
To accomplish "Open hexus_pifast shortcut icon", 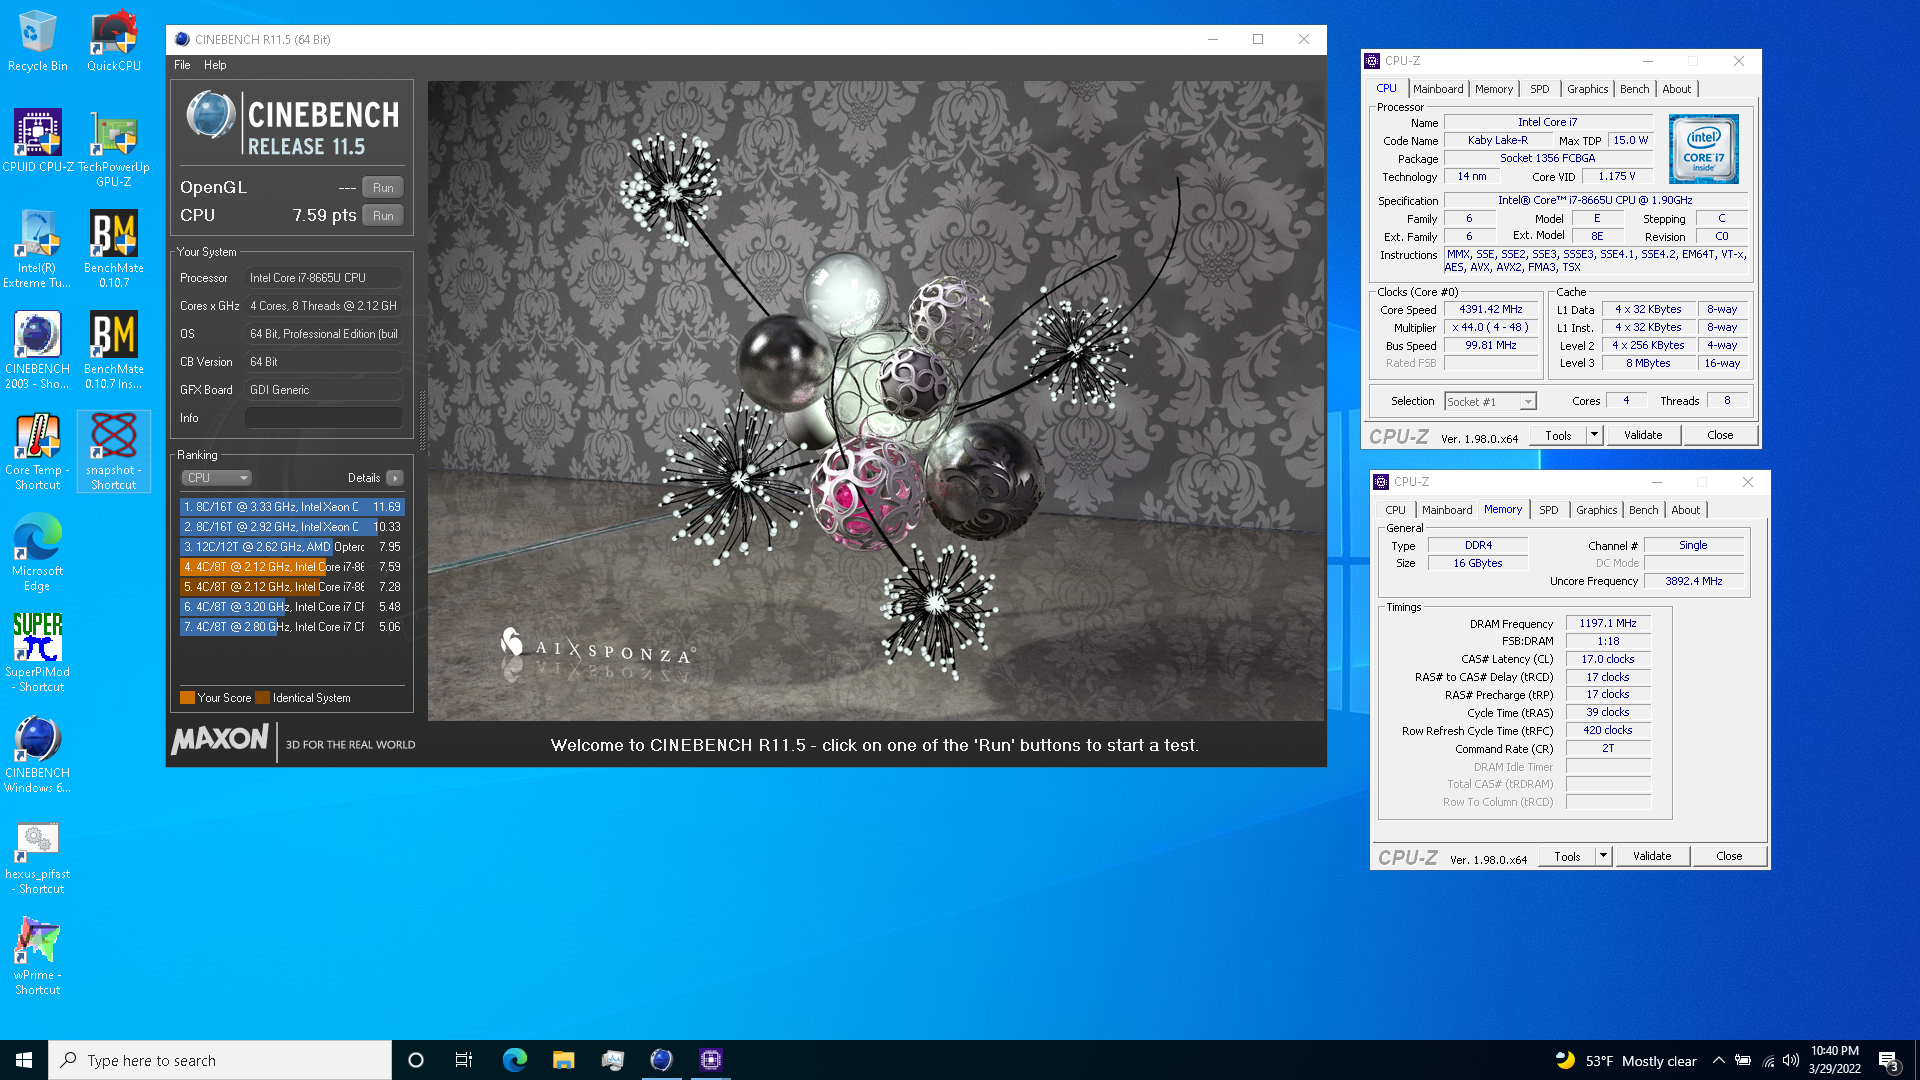I will 37,855.
